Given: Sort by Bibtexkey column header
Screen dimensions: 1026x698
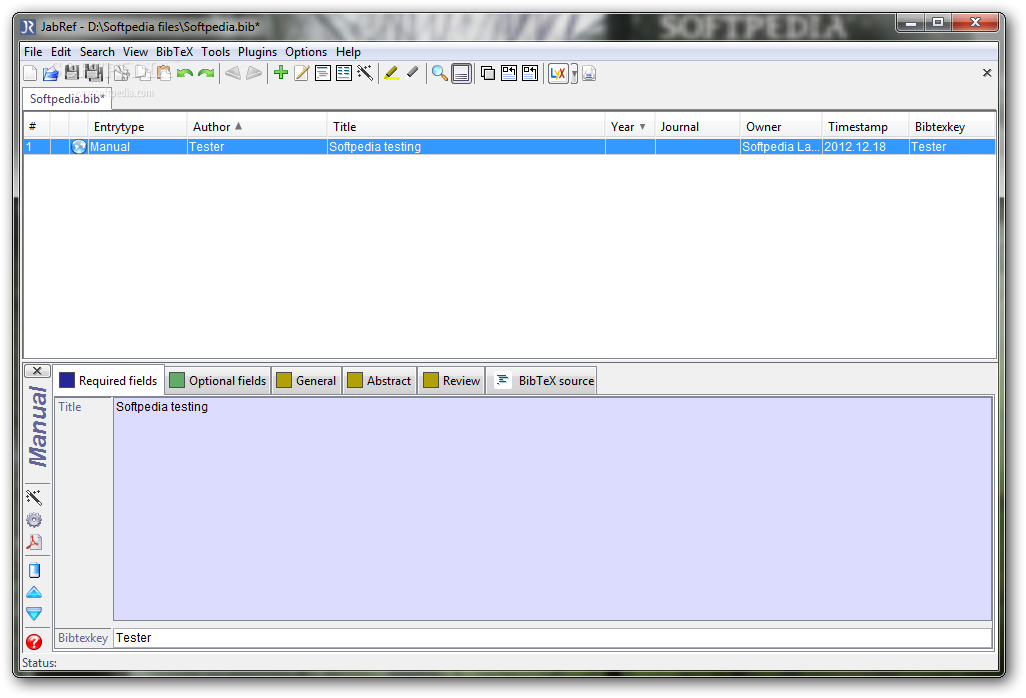Looking at the screenshot, I should [951, 126].
